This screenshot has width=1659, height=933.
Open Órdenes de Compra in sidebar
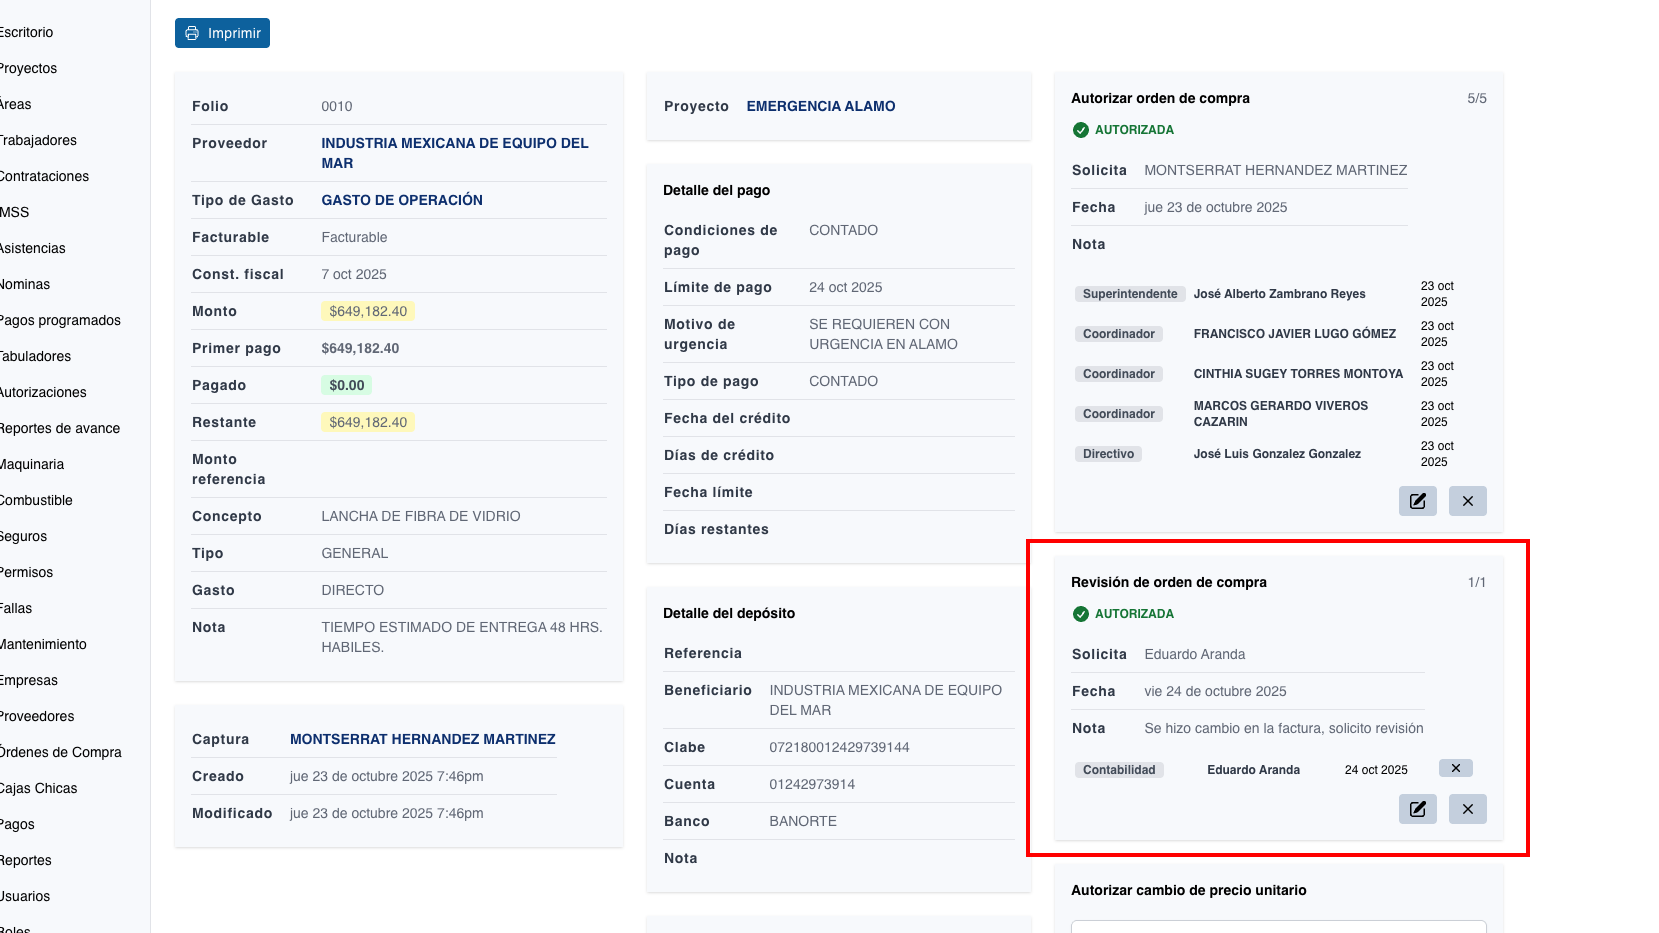pos(60,752)
